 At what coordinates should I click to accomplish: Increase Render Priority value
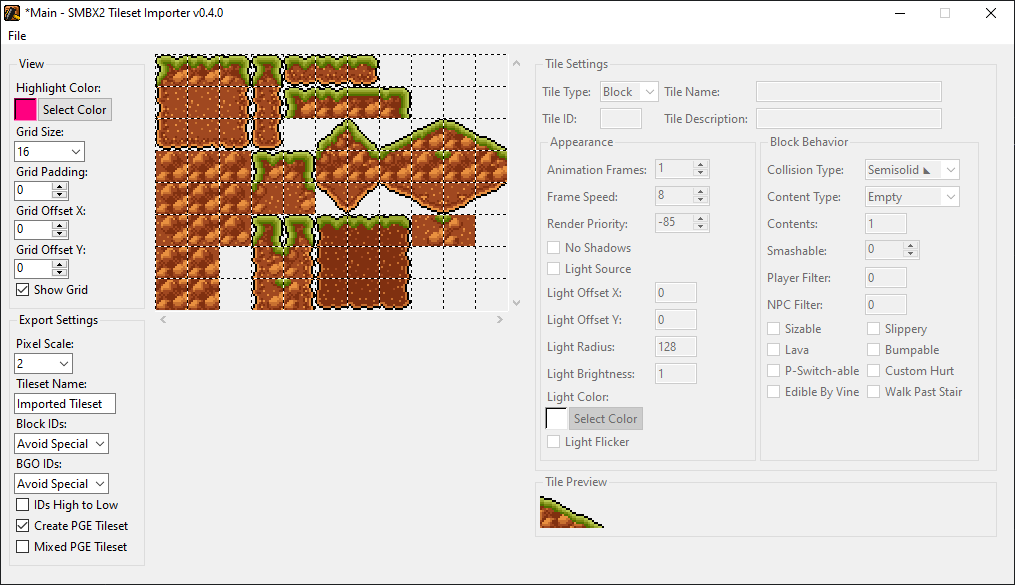700,219
